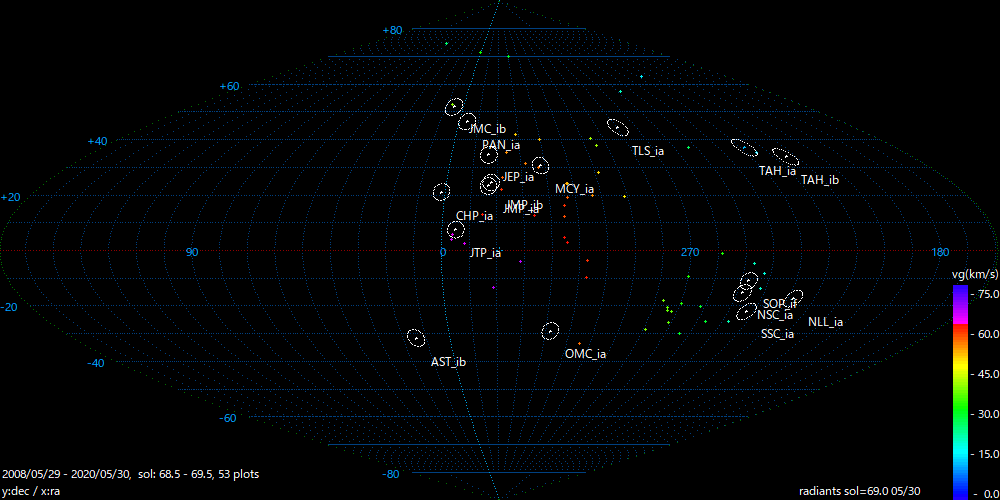
Task: Select the radiant circle above NLL_ia
Action: (794, 297)
